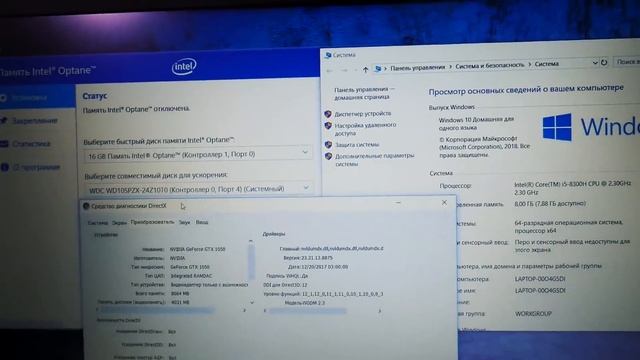Switch to Звук tab in DirectX tool
This screenshot has width=640, height=360.
coord(184,222)
